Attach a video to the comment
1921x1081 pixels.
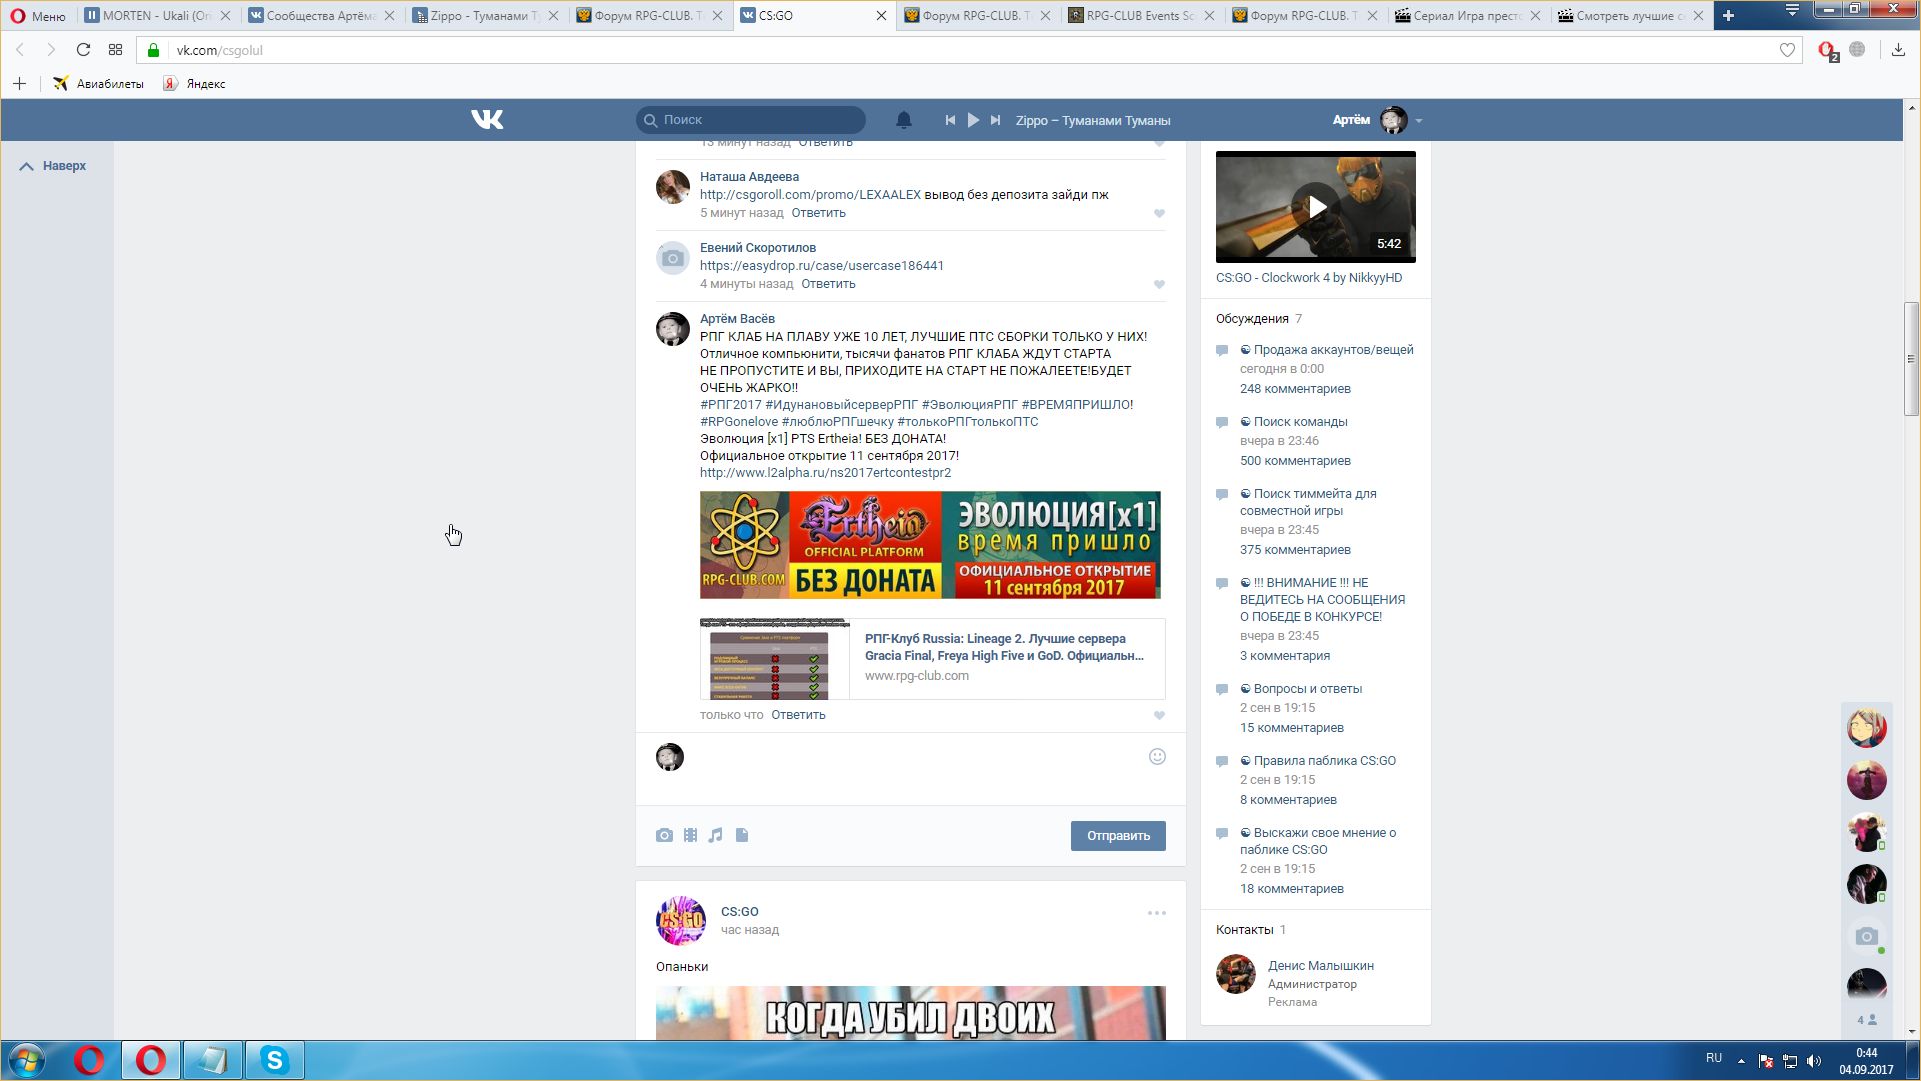[x=690, y=835]
